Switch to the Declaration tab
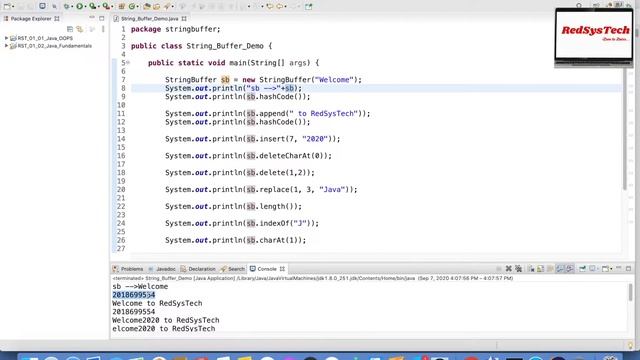This screenshot has width=640, height=360. click(x=198, y=269)
